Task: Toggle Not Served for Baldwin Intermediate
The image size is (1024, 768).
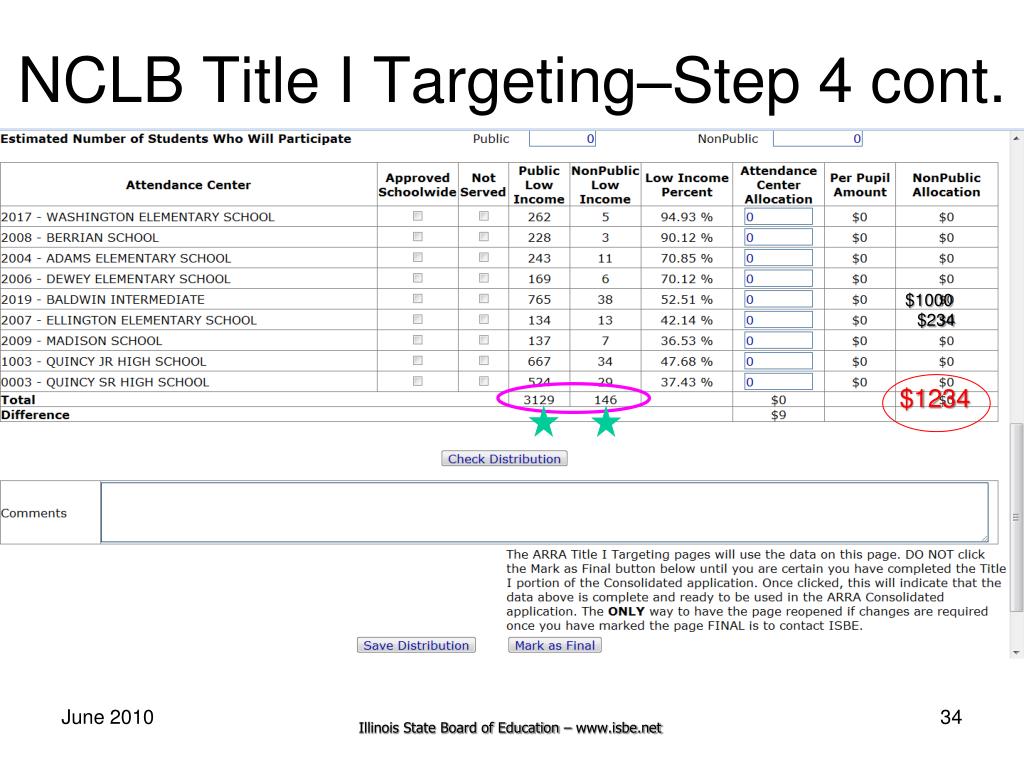Action: 484,298
